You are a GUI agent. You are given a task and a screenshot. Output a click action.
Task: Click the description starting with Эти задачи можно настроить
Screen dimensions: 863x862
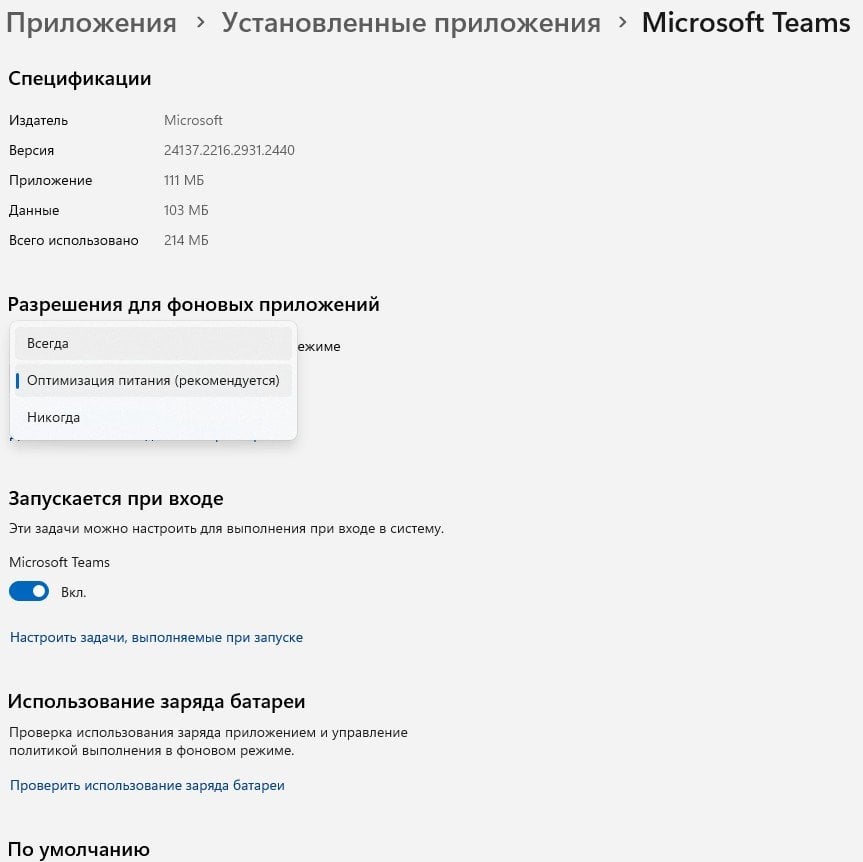(x=226, y=529)
